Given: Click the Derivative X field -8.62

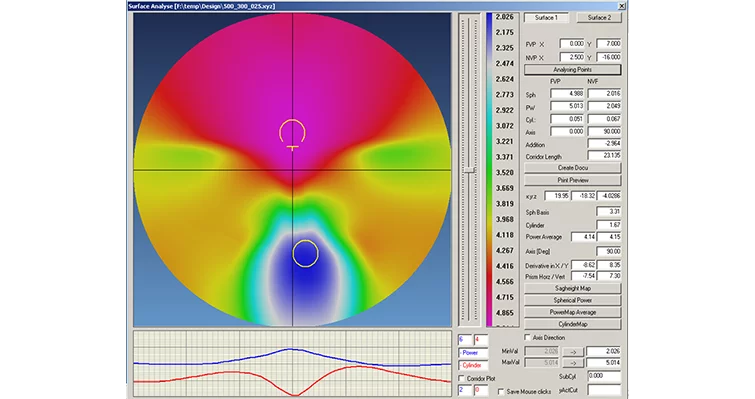Looking at the screenshot, I should (584, 265).
